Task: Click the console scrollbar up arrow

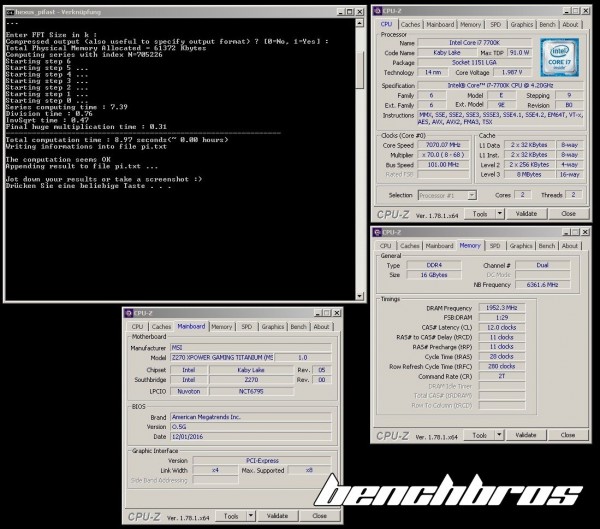Action: pyautogui.click(x=359, y=23)
